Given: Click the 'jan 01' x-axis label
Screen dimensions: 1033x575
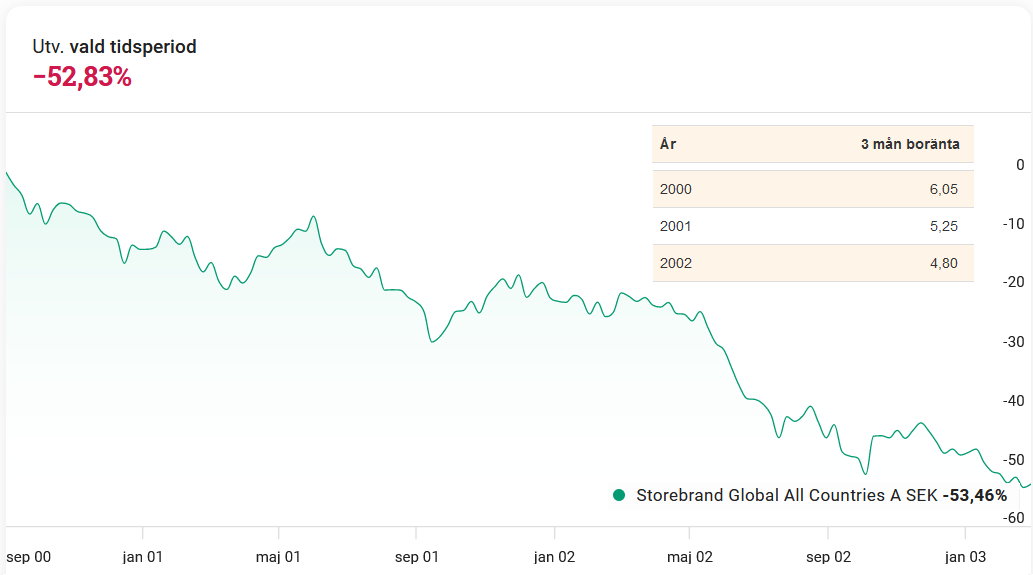Looking at the screenshot, I should (x=143, y=557).
